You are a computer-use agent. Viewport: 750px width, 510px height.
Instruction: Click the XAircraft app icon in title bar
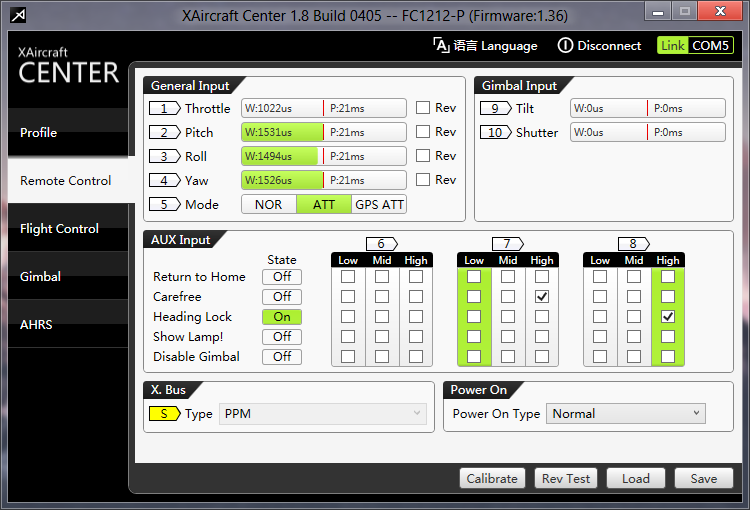[x=18, y=15]
